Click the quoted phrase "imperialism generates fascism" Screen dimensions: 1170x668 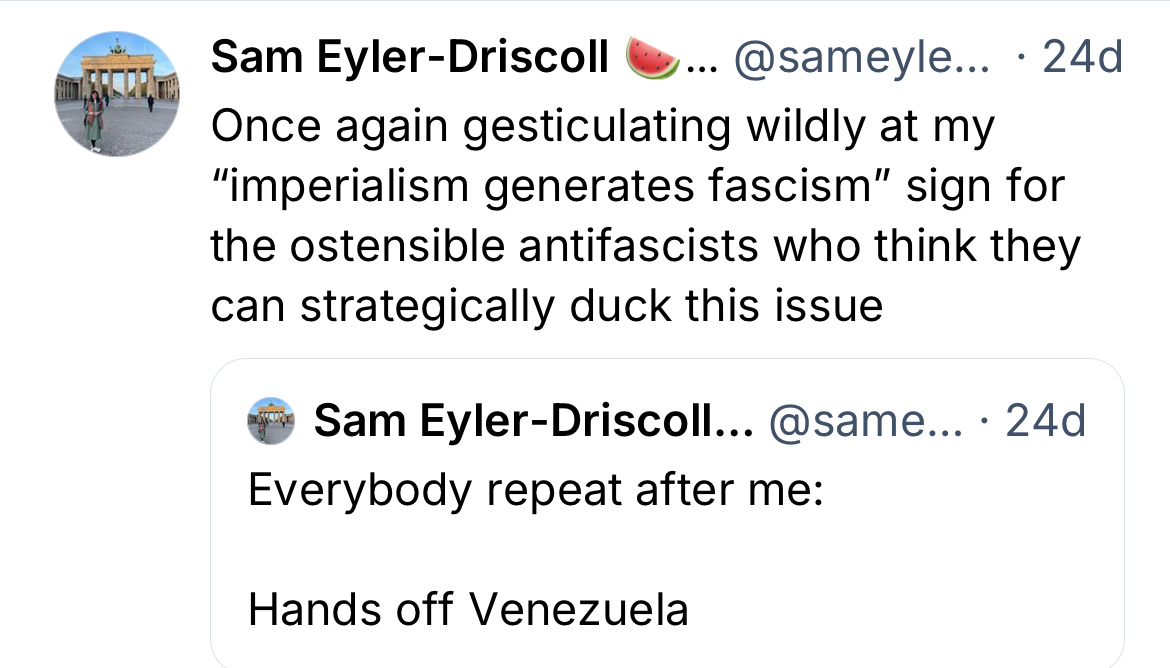pos(549,186)
